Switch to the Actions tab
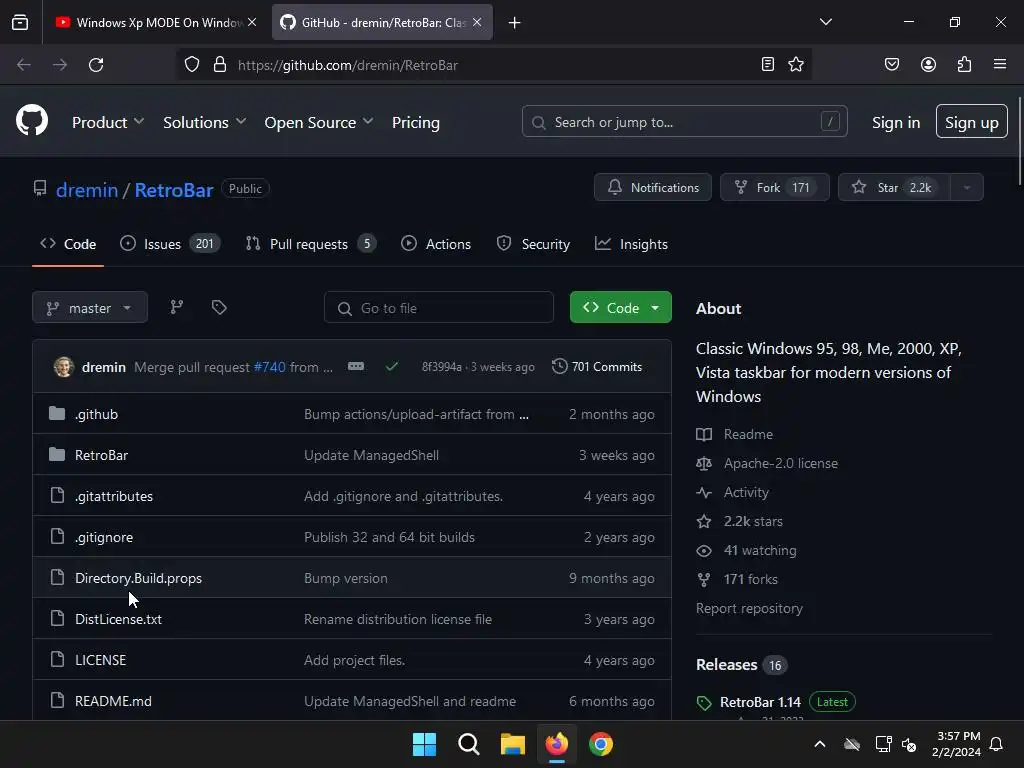Image resolution: width=1024 pixels, height=768 pixels. tap(436, 244)
